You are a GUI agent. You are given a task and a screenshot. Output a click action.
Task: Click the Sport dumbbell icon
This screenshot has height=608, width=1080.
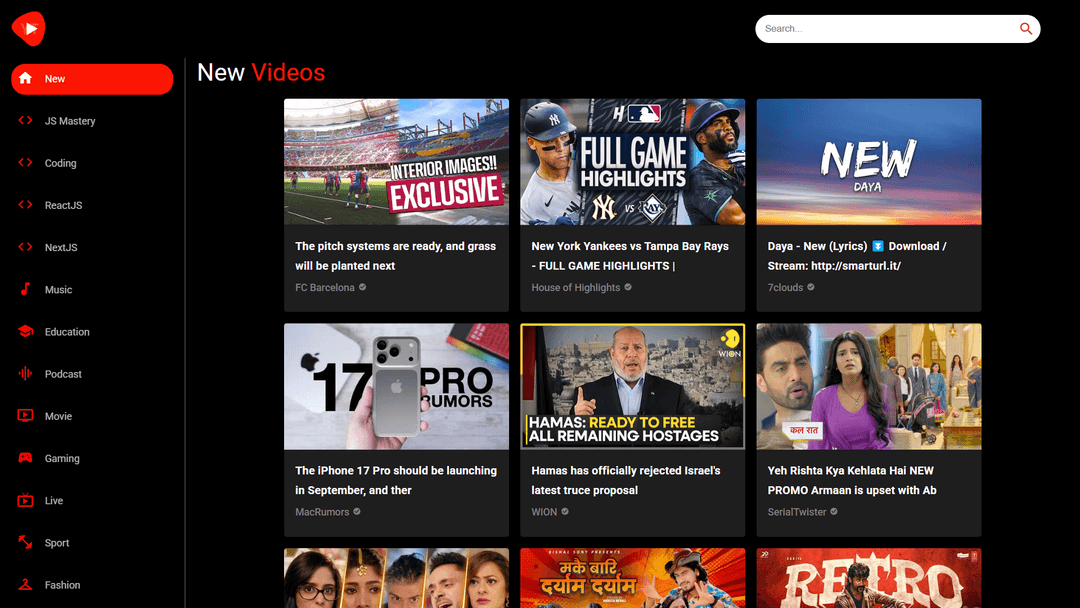coord(25,542)
